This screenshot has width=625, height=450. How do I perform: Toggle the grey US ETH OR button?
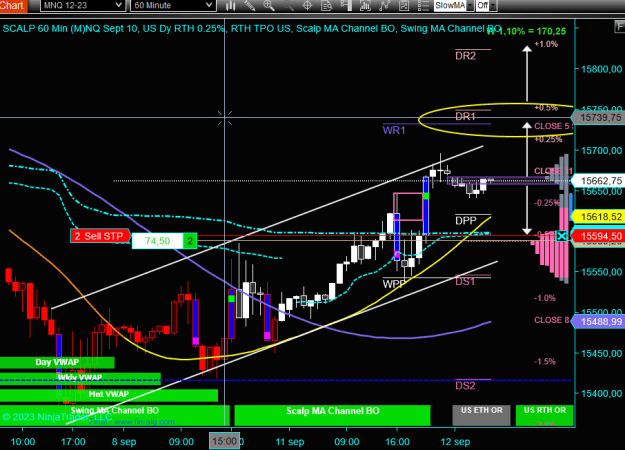coord(481,415)
